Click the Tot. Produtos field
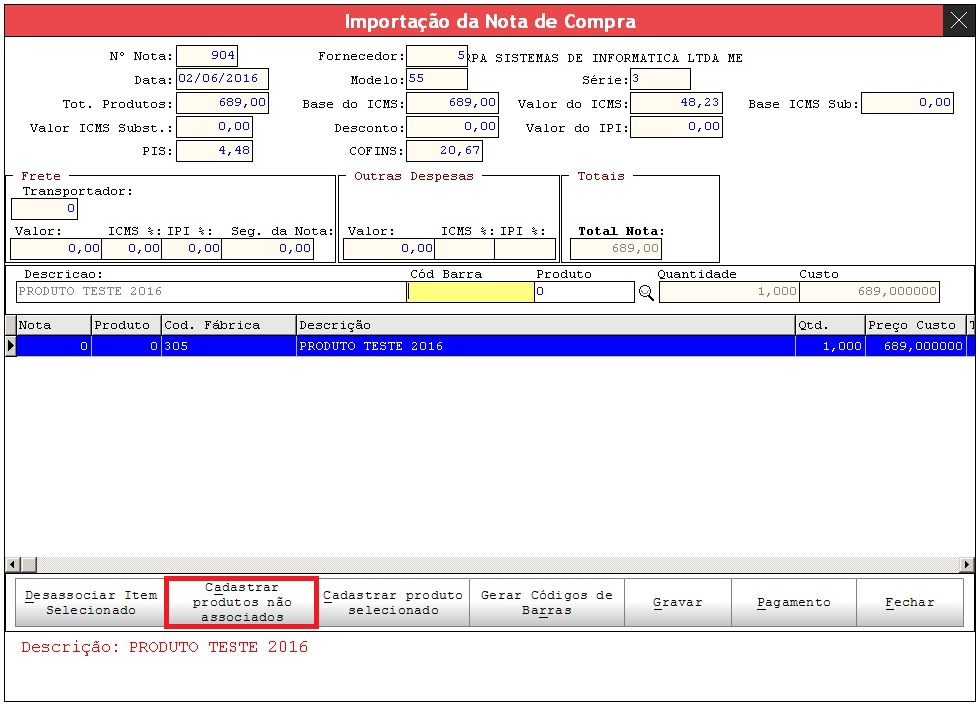Screen dimensions: 980x706 pos(222,103)
